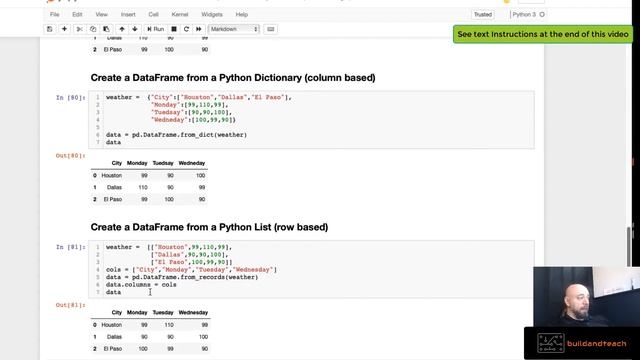This screenshot has height=360, width=640.
Task: Open the Cell menu
Action: (153, 14)
